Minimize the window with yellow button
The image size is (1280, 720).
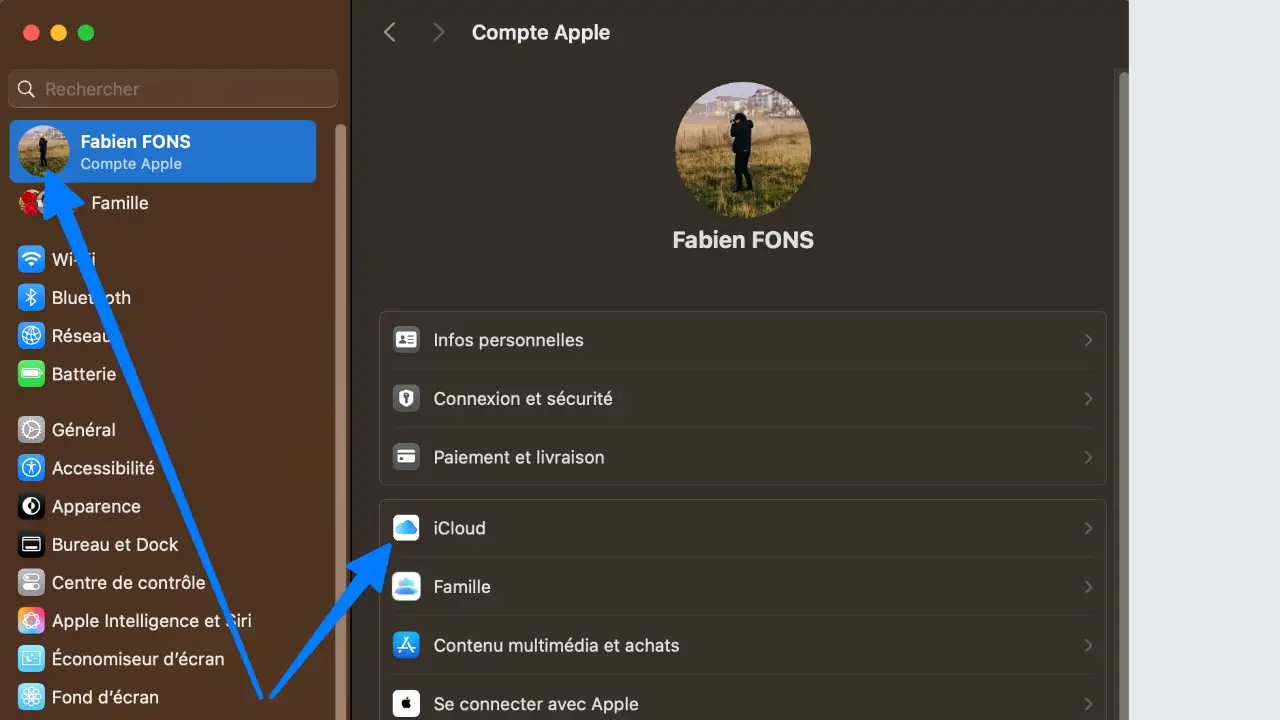58,33
